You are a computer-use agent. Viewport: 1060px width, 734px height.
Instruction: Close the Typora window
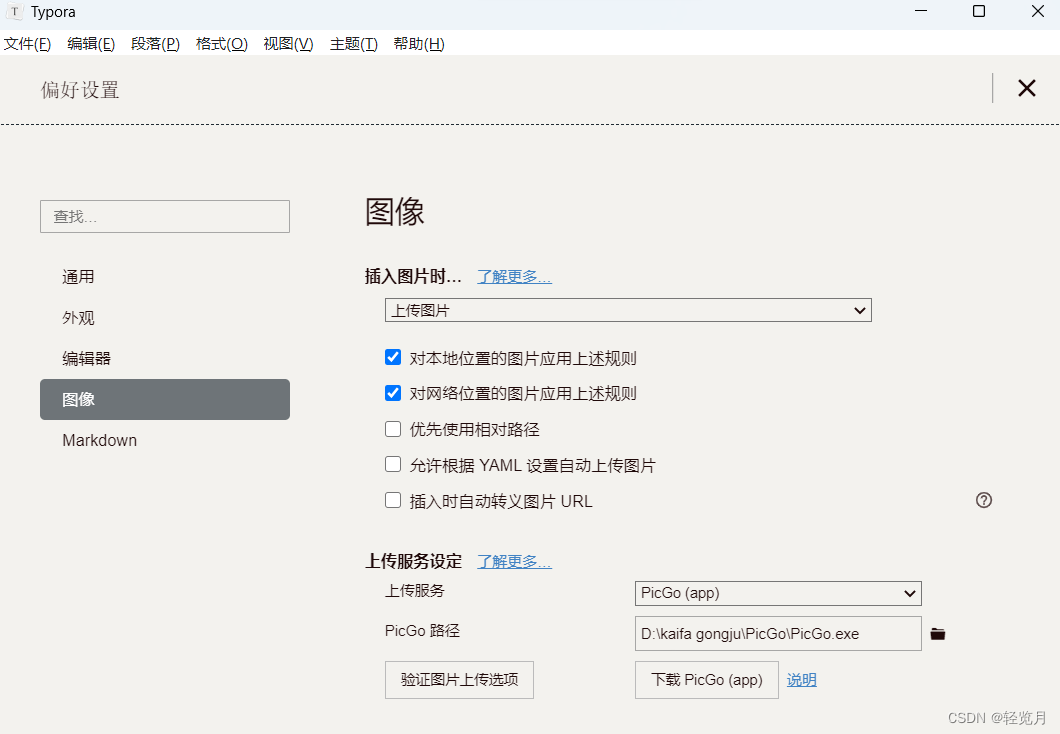point(1038,11)
